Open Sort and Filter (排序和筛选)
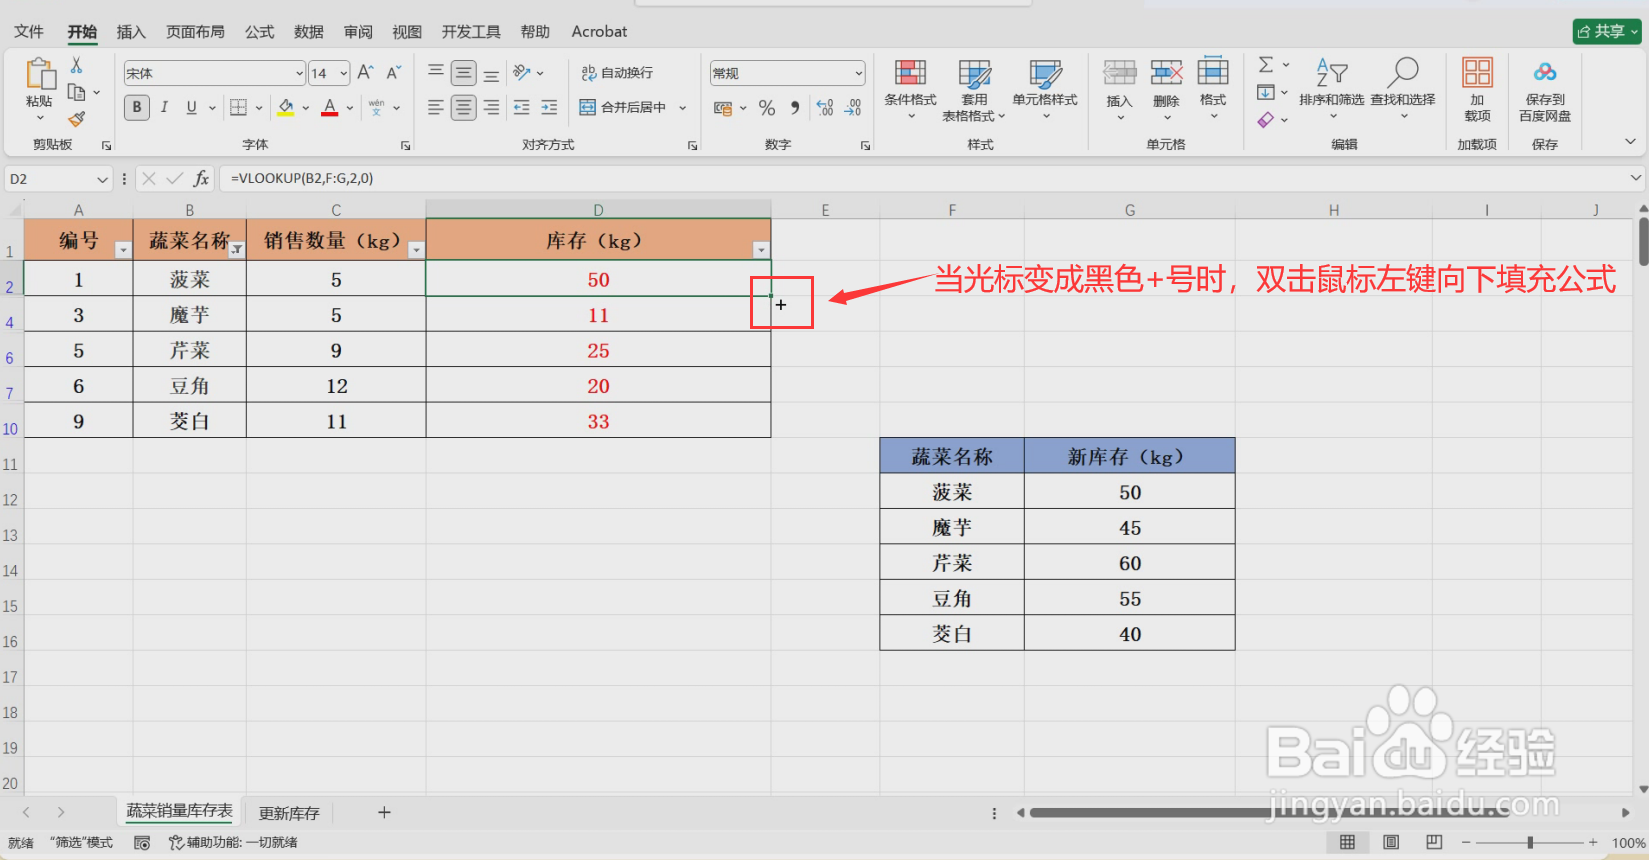Image resolution: width=1649 pixels, height=860 pixels. click(1331, 88)
